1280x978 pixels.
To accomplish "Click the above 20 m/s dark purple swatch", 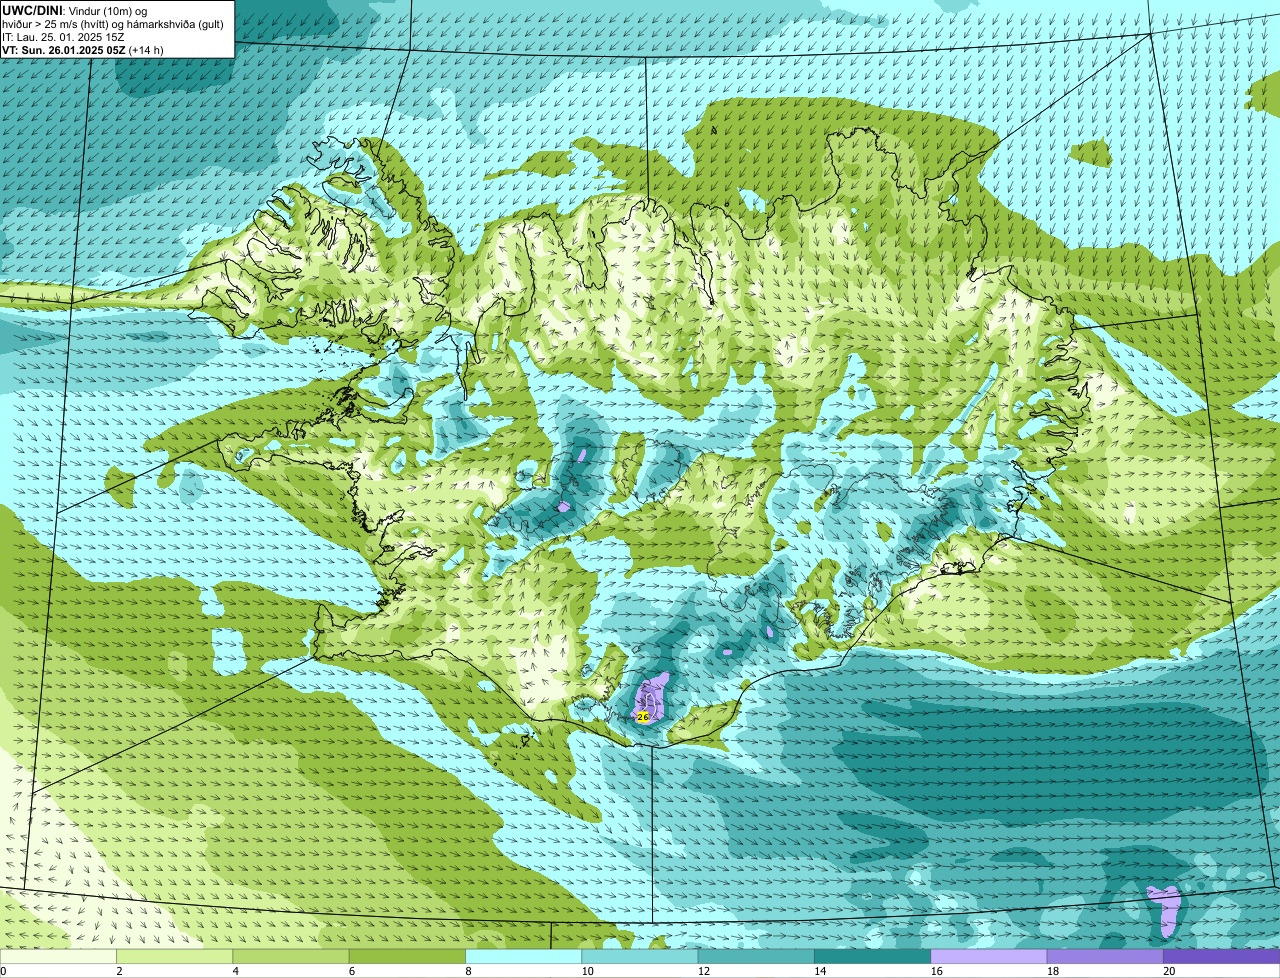I will click(x=1221, y=957).
